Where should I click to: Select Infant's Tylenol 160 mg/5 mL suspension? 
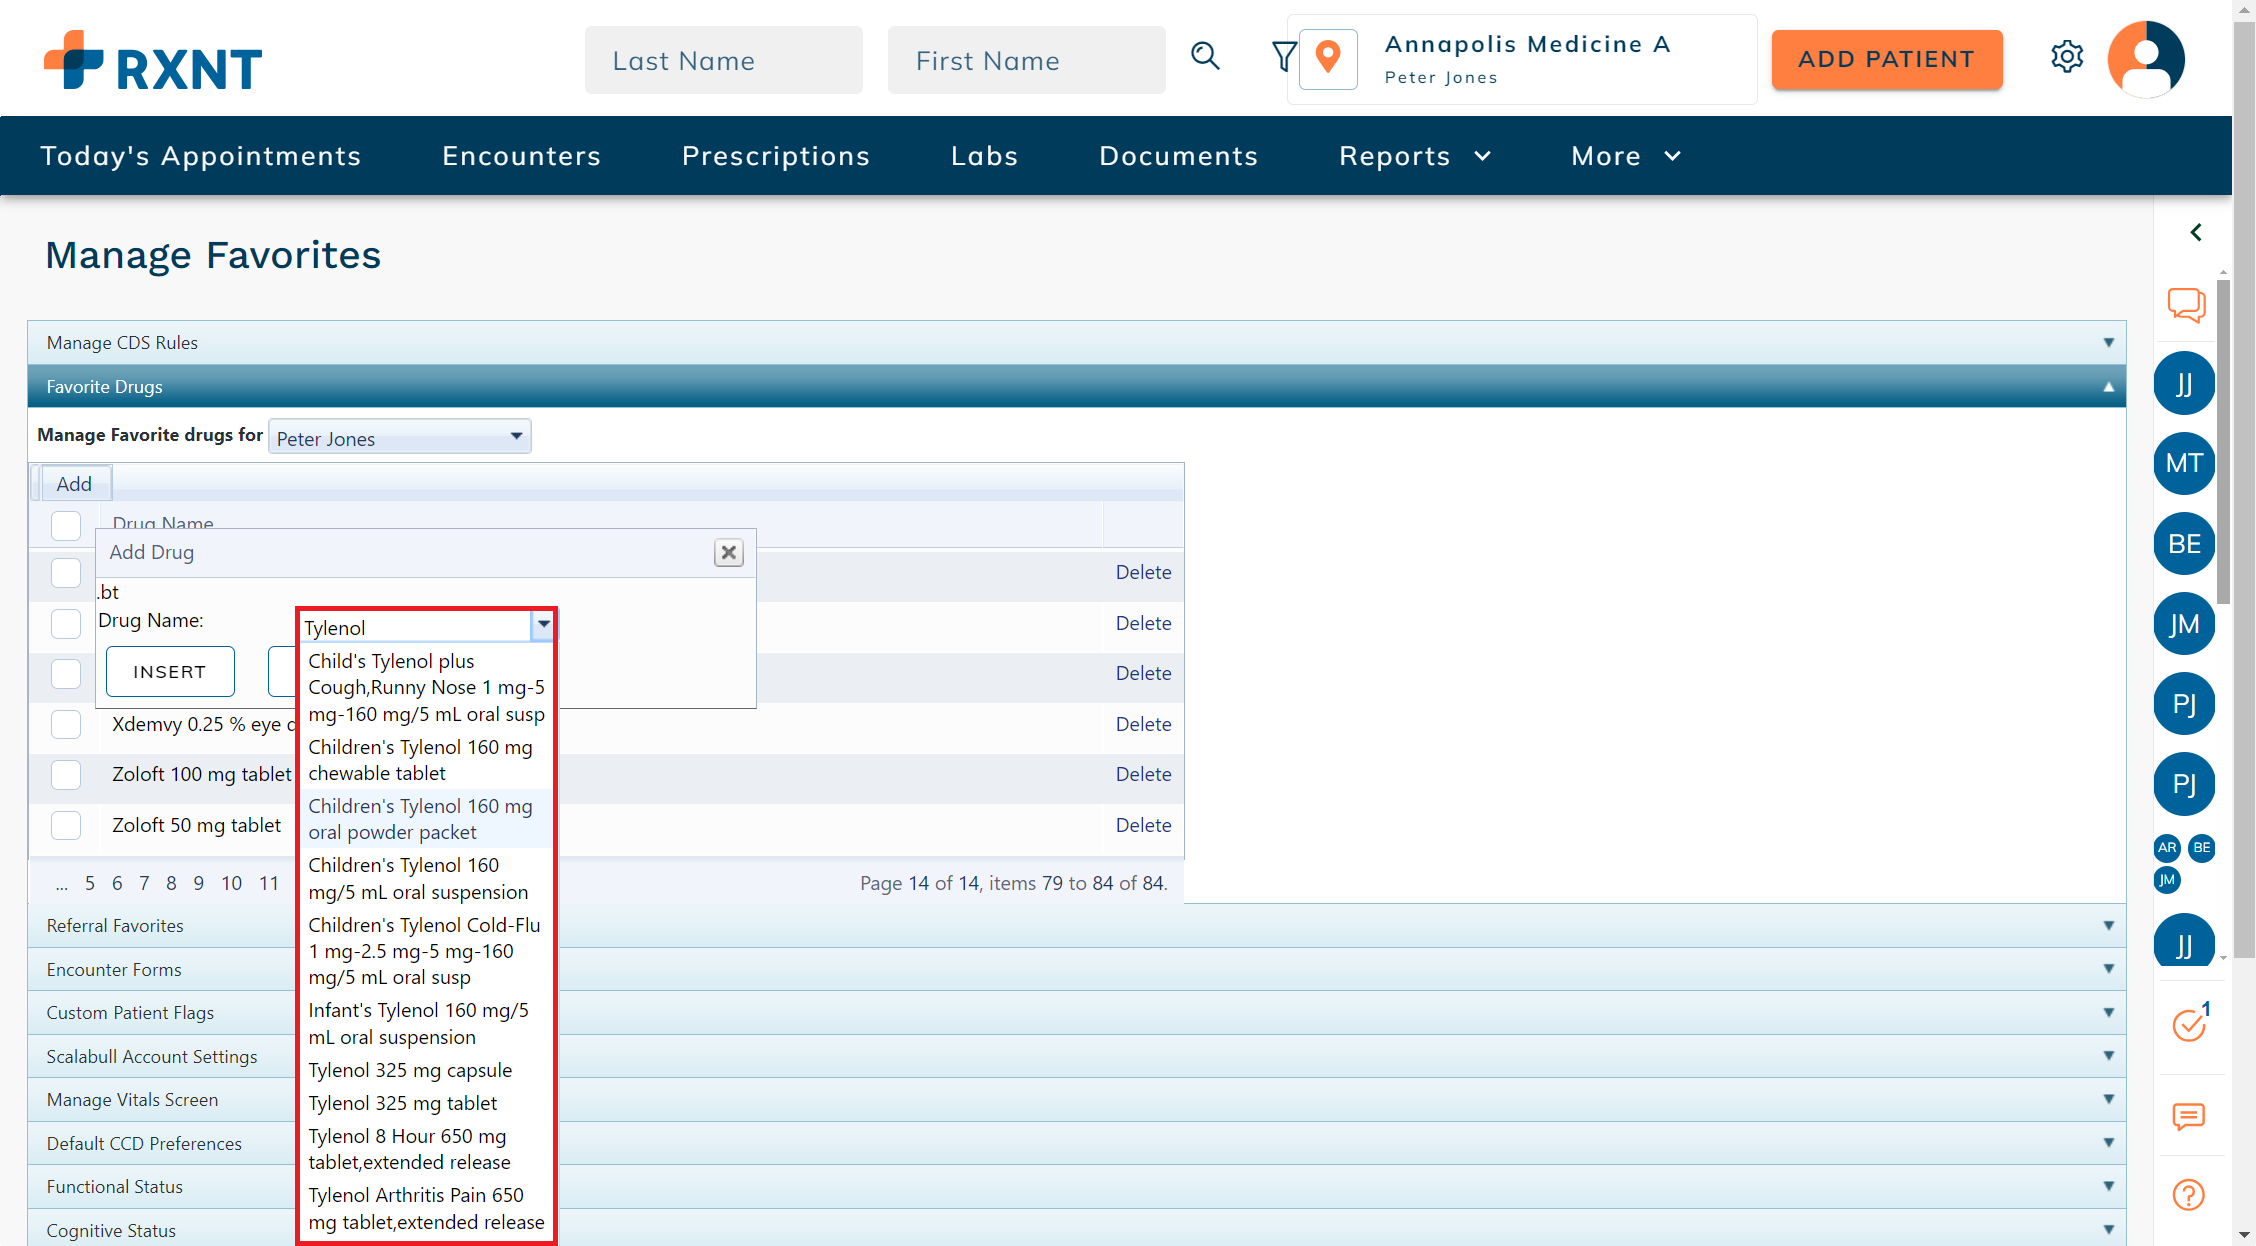pos(425,1024)
